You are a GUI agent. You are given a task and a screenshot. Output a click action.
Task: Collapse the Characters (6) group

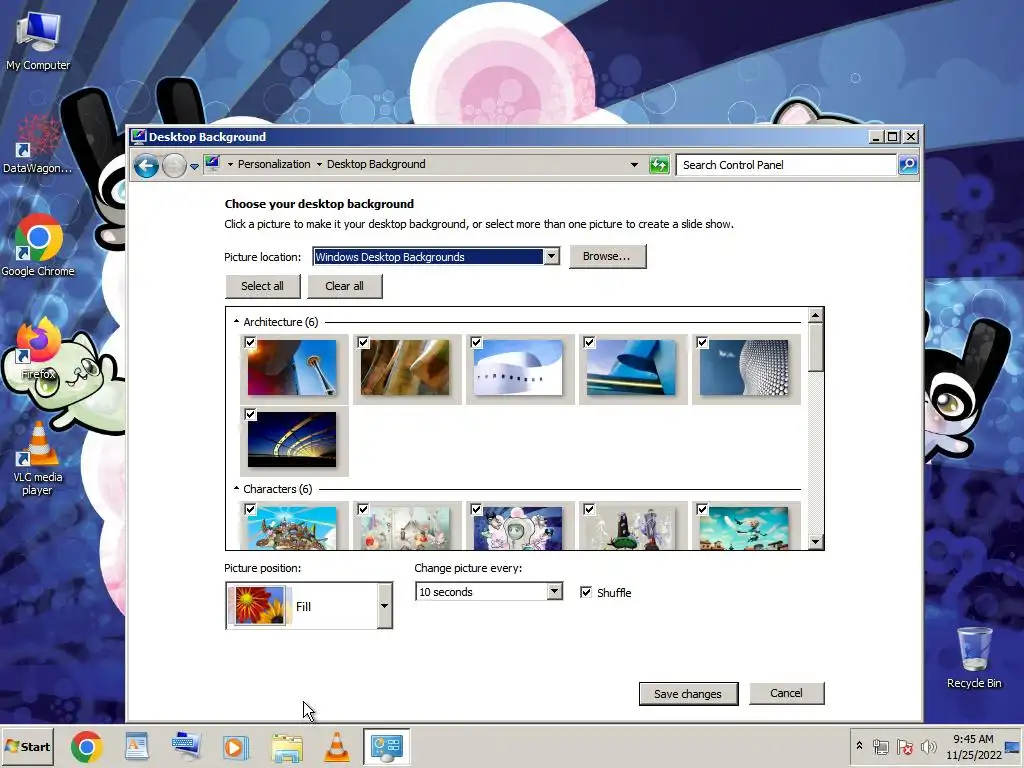tap(236, 488)
